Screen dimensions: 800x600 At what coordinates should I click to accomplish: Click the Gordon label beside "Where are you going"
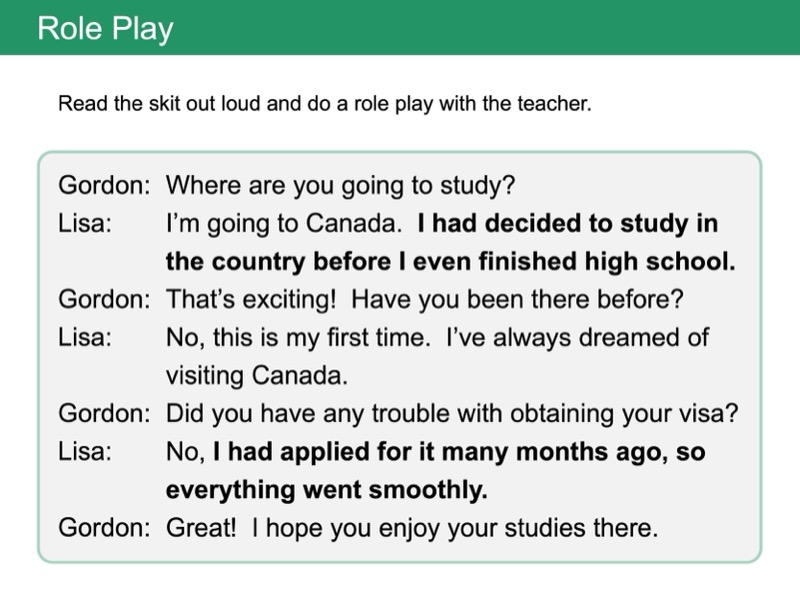coord(105,186)
